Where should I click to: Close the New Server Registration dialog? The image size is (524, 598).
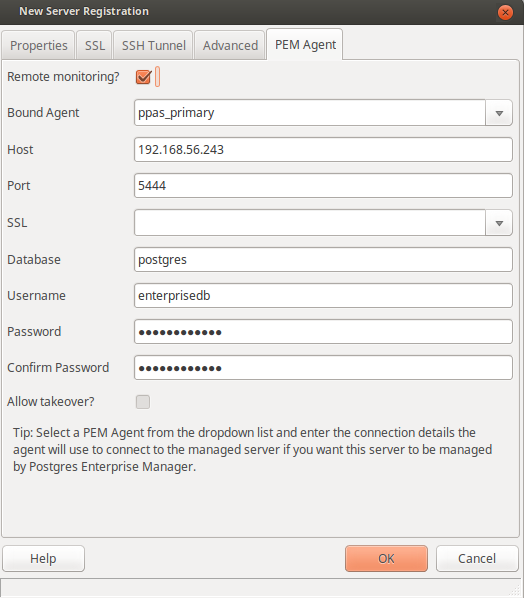tap(505, 13)
